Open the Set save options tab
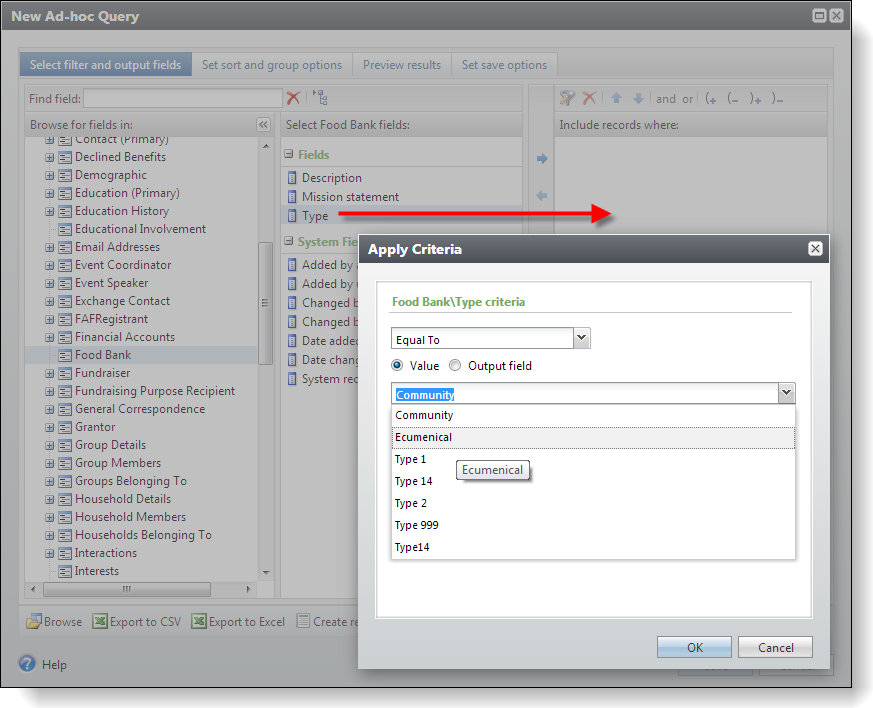The height and width of the screenshot is (708, 873). 504,65
